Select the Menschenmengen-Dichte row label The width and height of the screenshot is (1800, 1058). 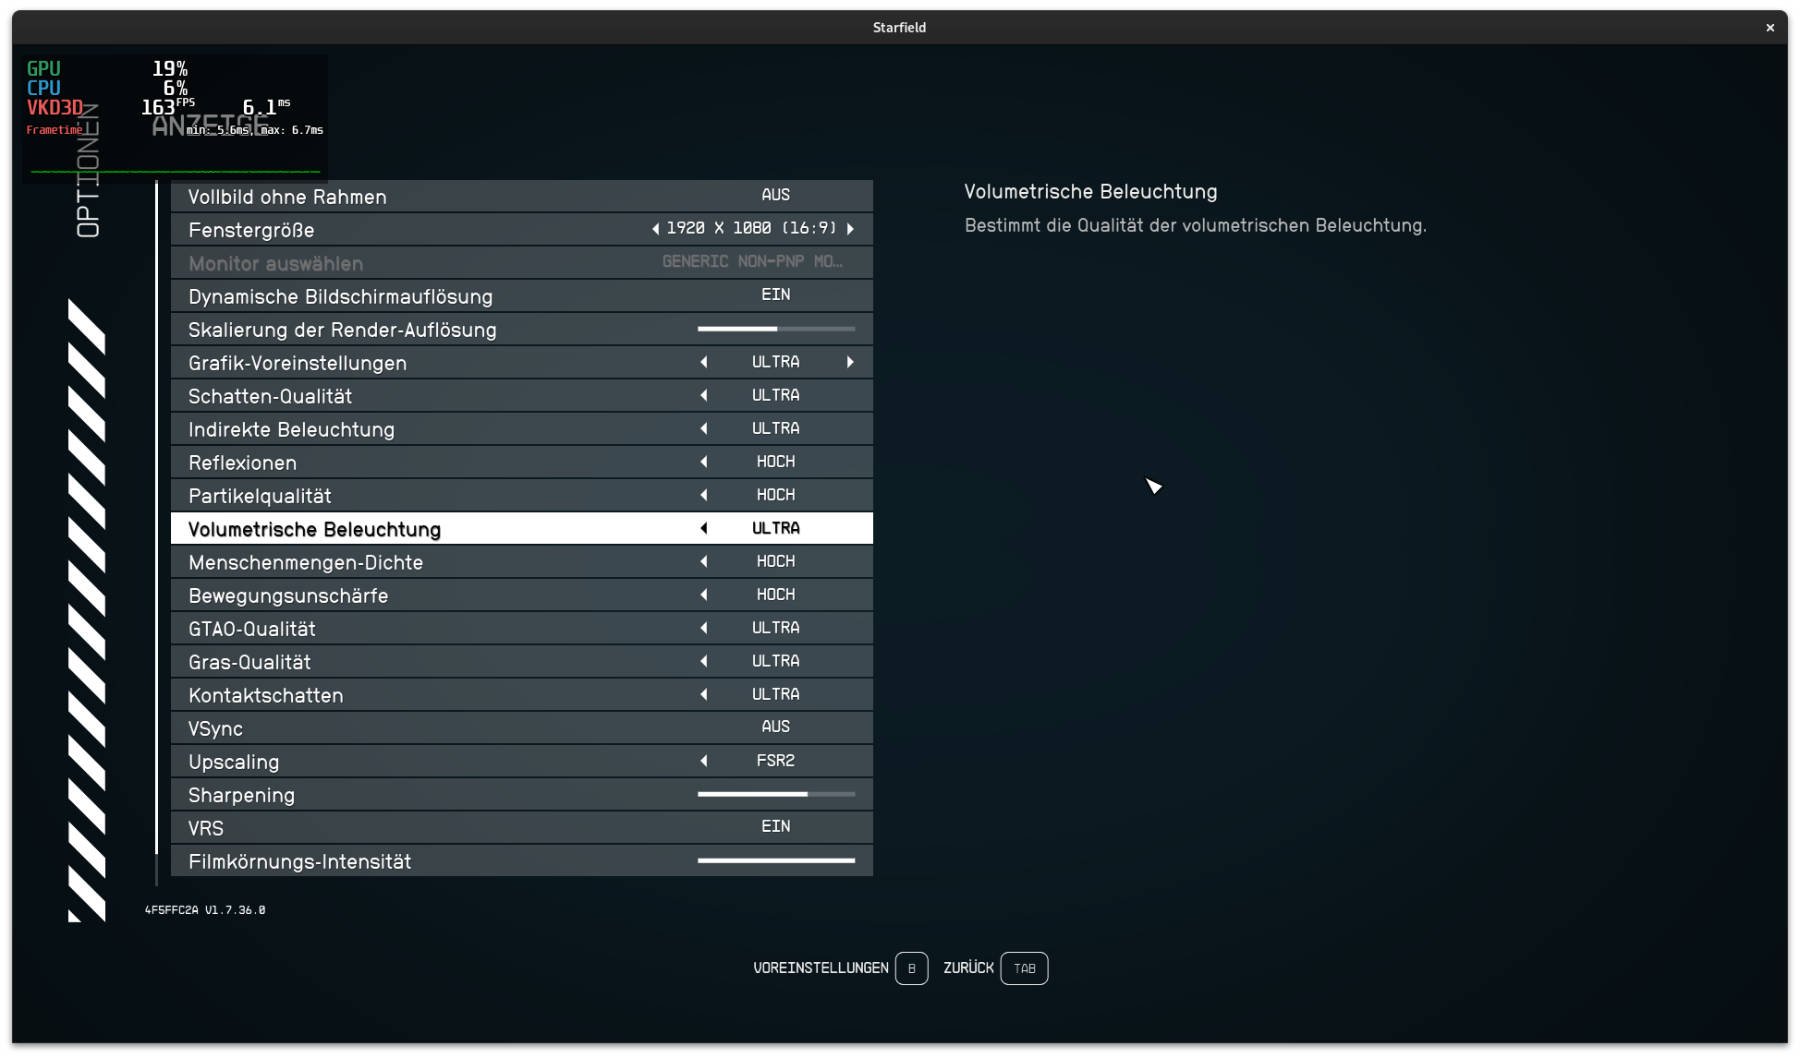click(x=305, y=563)
